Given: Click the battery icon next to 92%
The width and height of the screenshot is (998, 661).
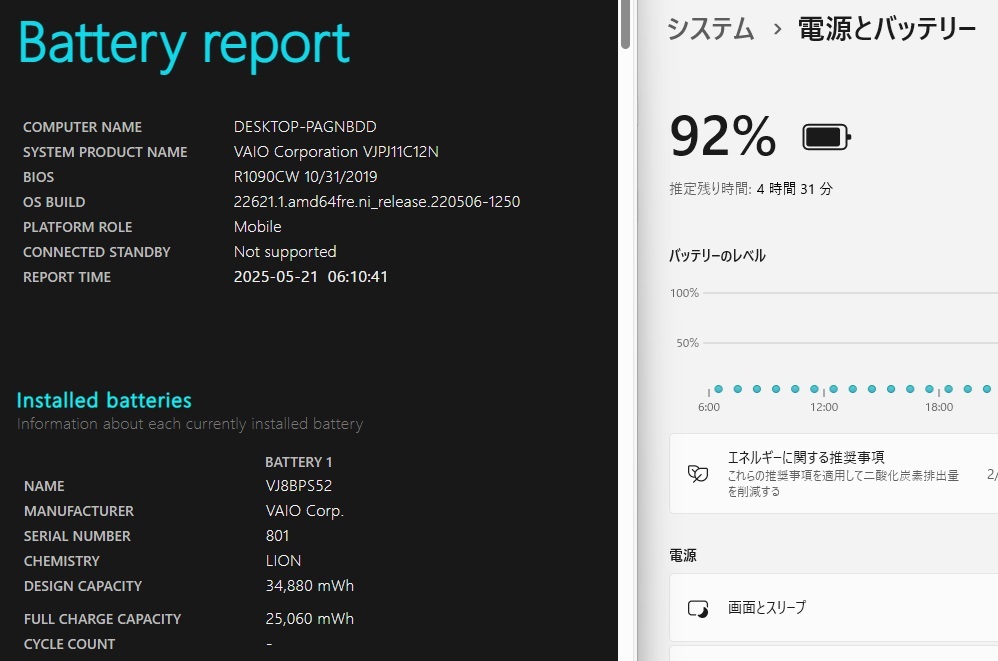Looking at the screenshot, I should coord(826,137).
